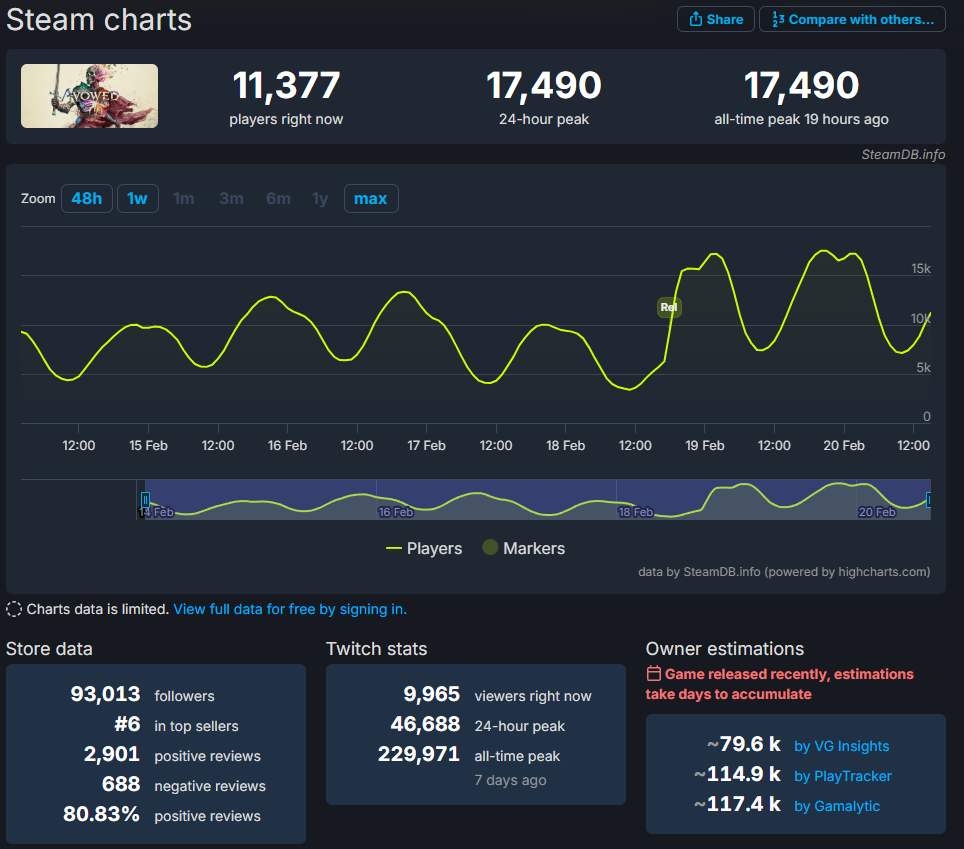Click the 80.83% positive reviews value
Screen dimensions: 964x849
tap(101, 814)
